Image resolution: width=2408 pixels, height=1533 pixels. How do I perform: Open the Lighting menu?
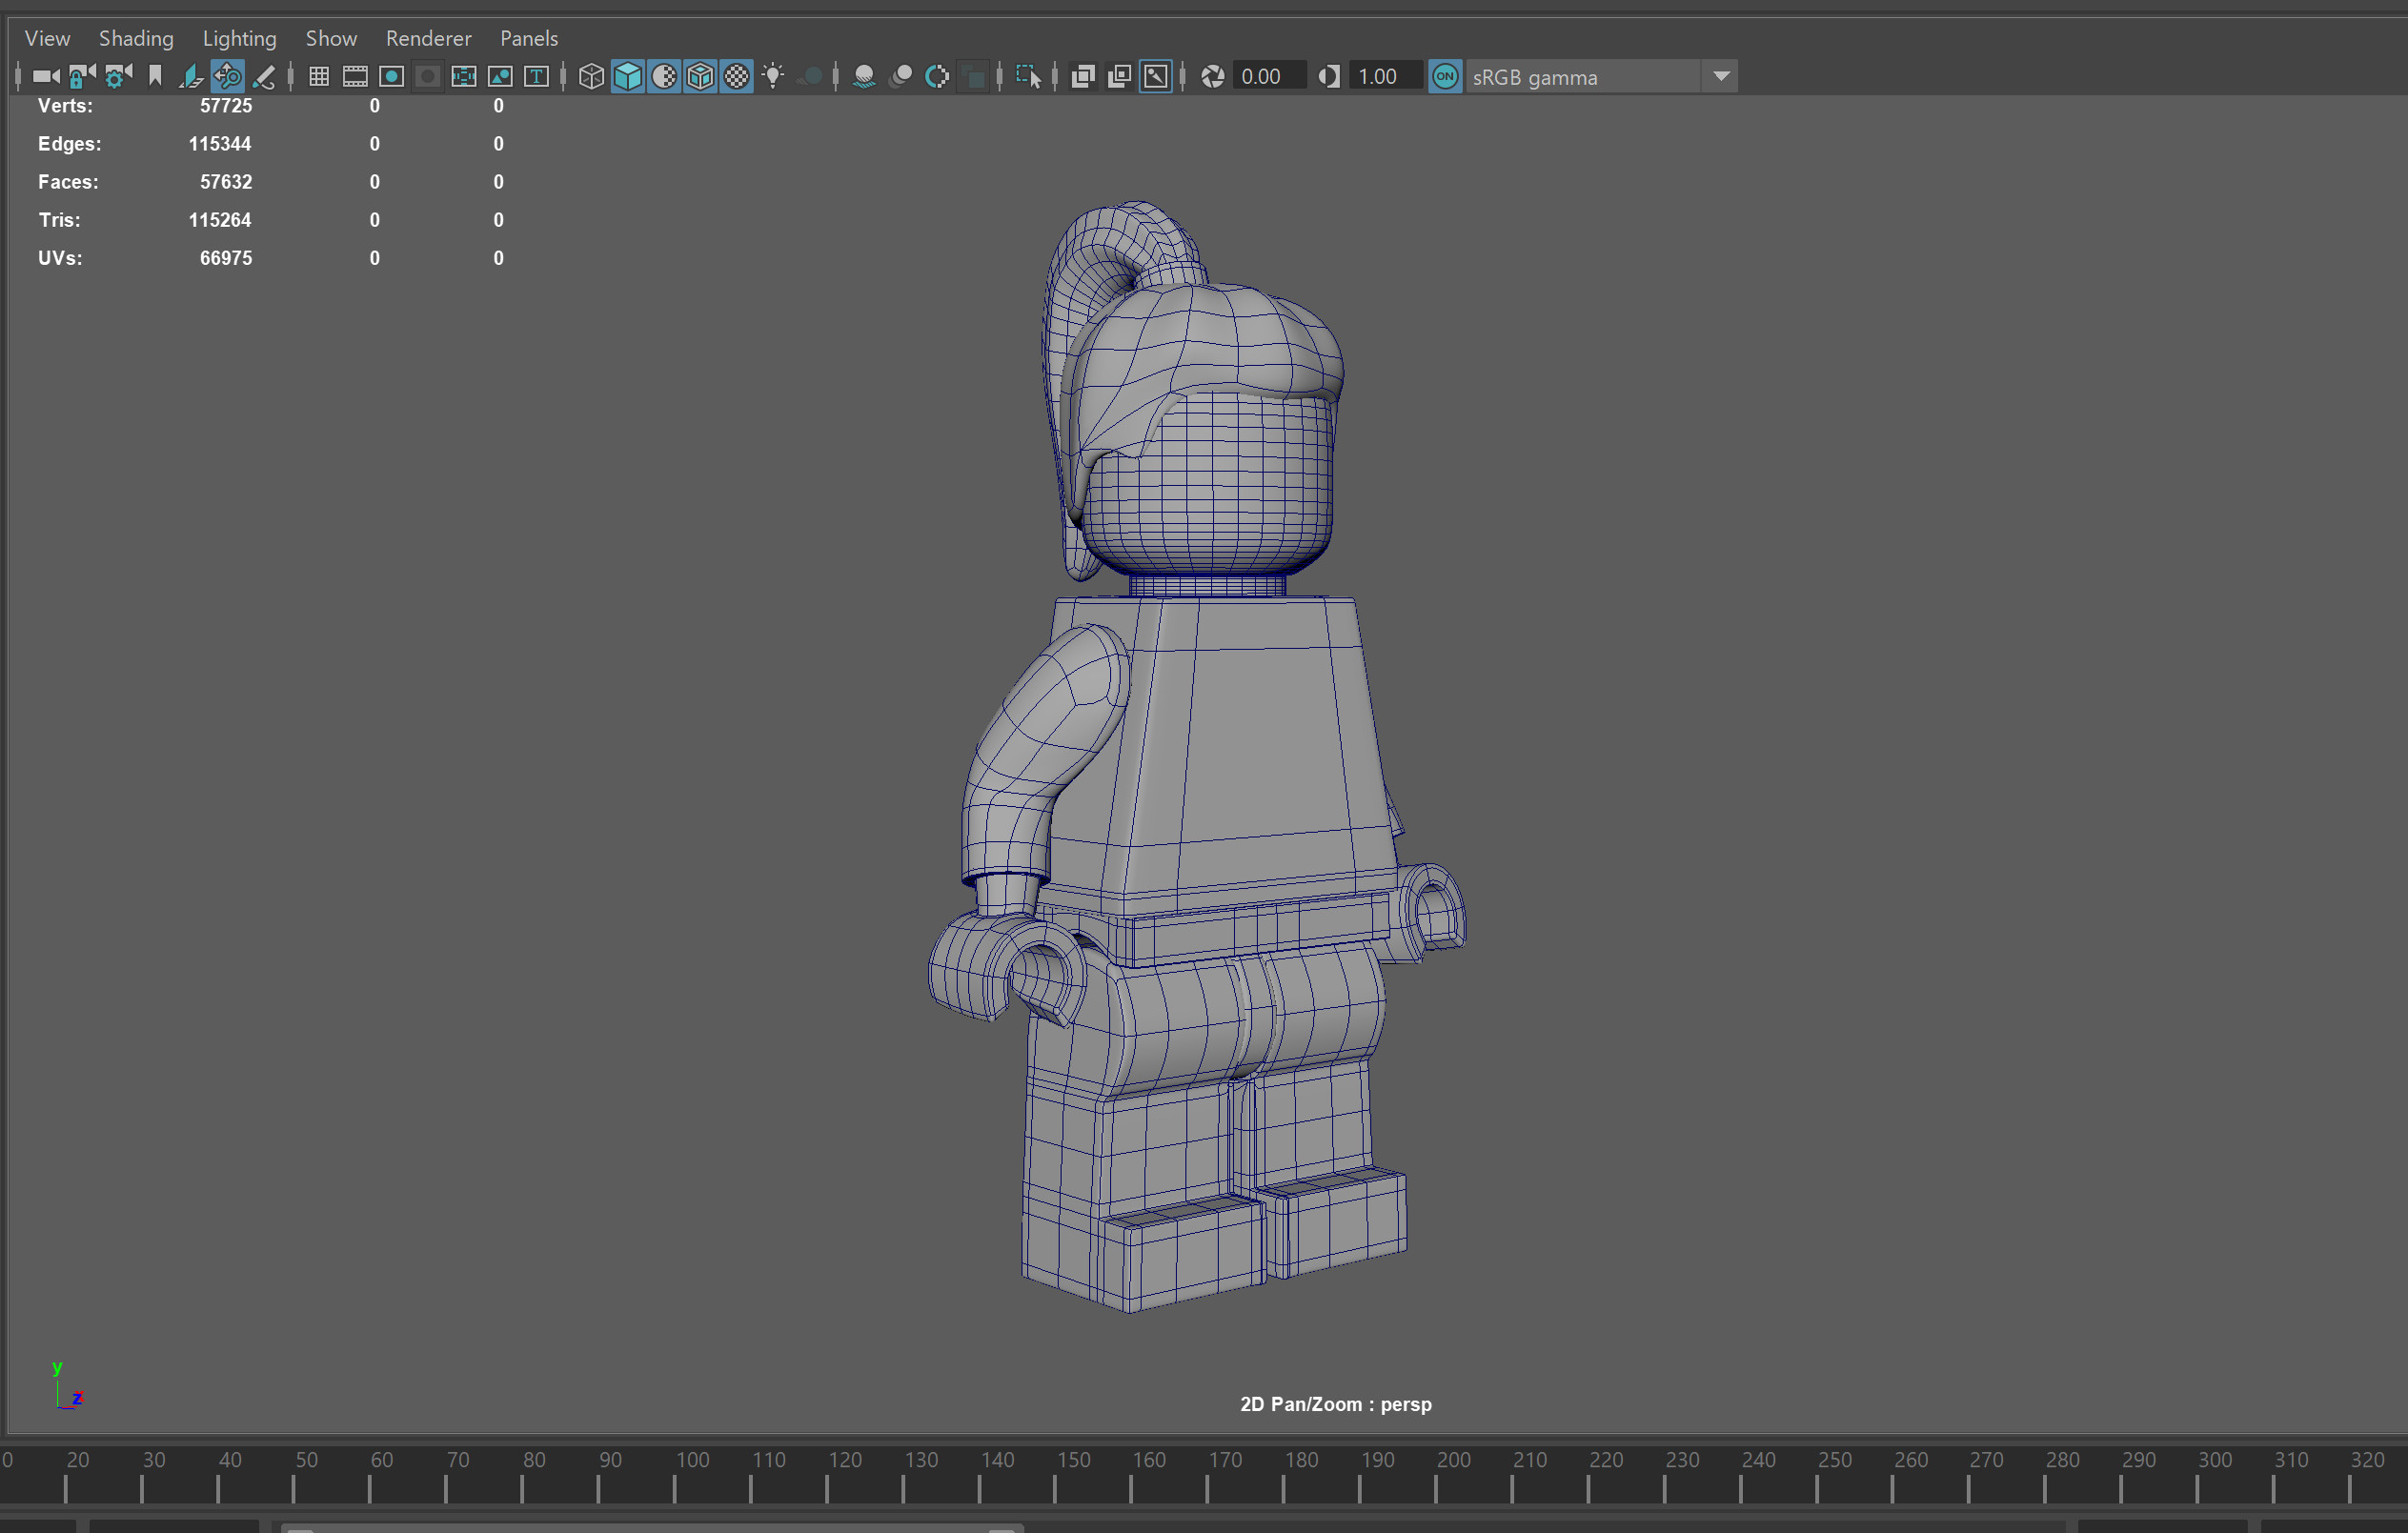click(239, 38)
